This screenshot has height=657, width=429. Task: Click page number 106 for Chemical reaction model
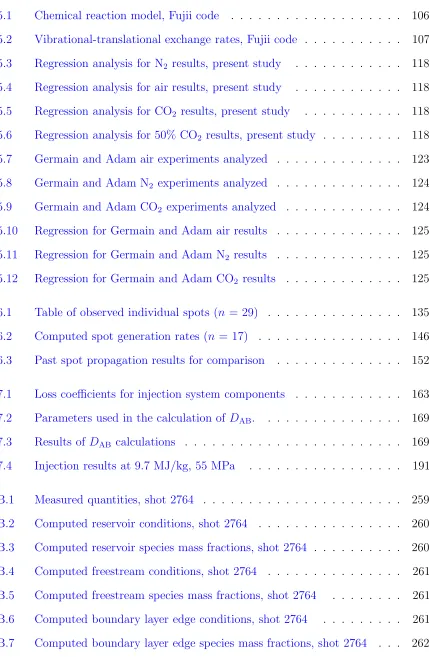[420, 16]
